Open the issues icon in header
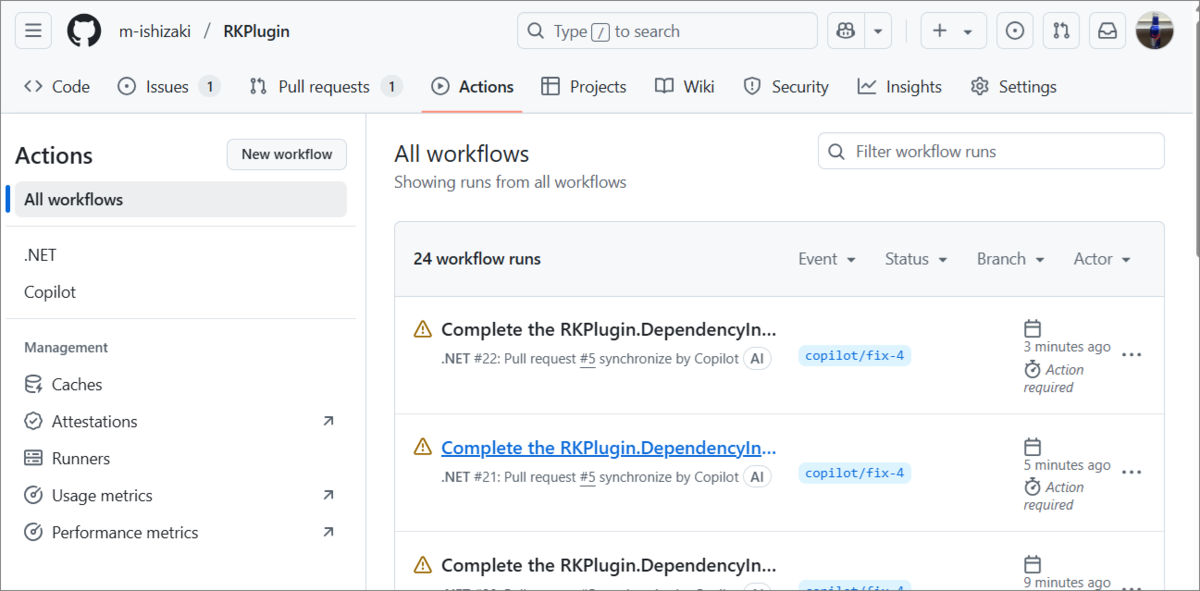This screenshot has width=1200, height=591. (1015, 31)
